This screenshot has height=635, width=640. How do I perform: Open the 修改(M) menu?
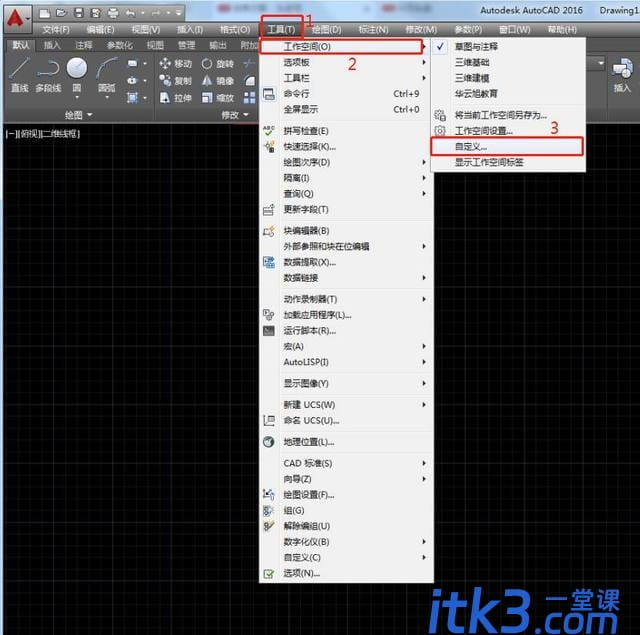(x=421, y=29)
